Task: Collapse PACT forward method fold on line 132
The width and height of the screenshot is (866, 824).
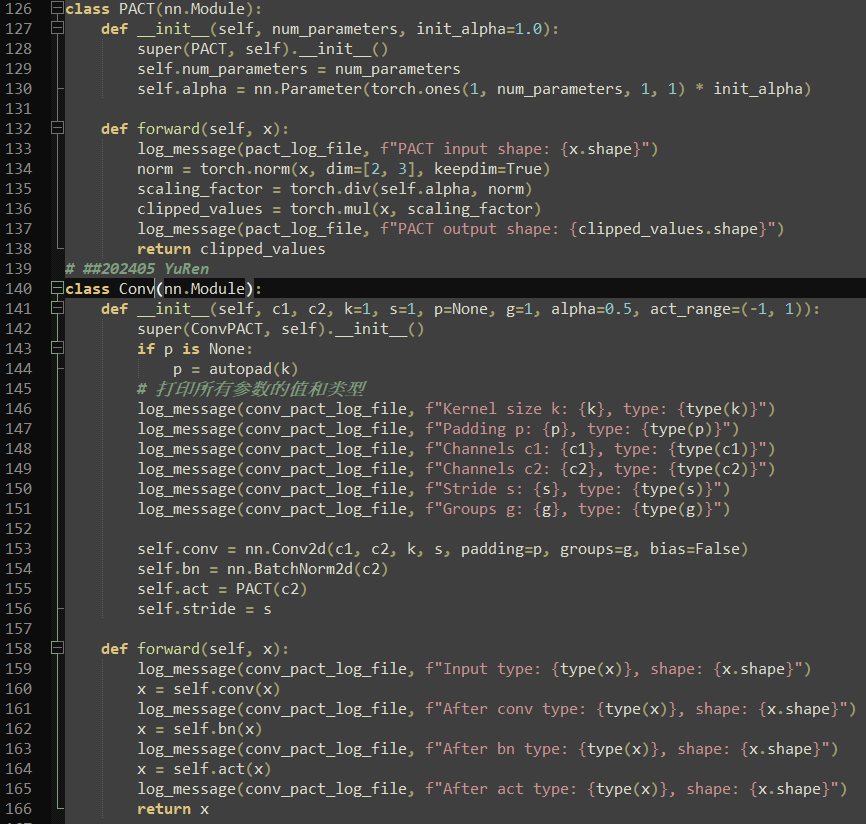Action: [57, 129]
